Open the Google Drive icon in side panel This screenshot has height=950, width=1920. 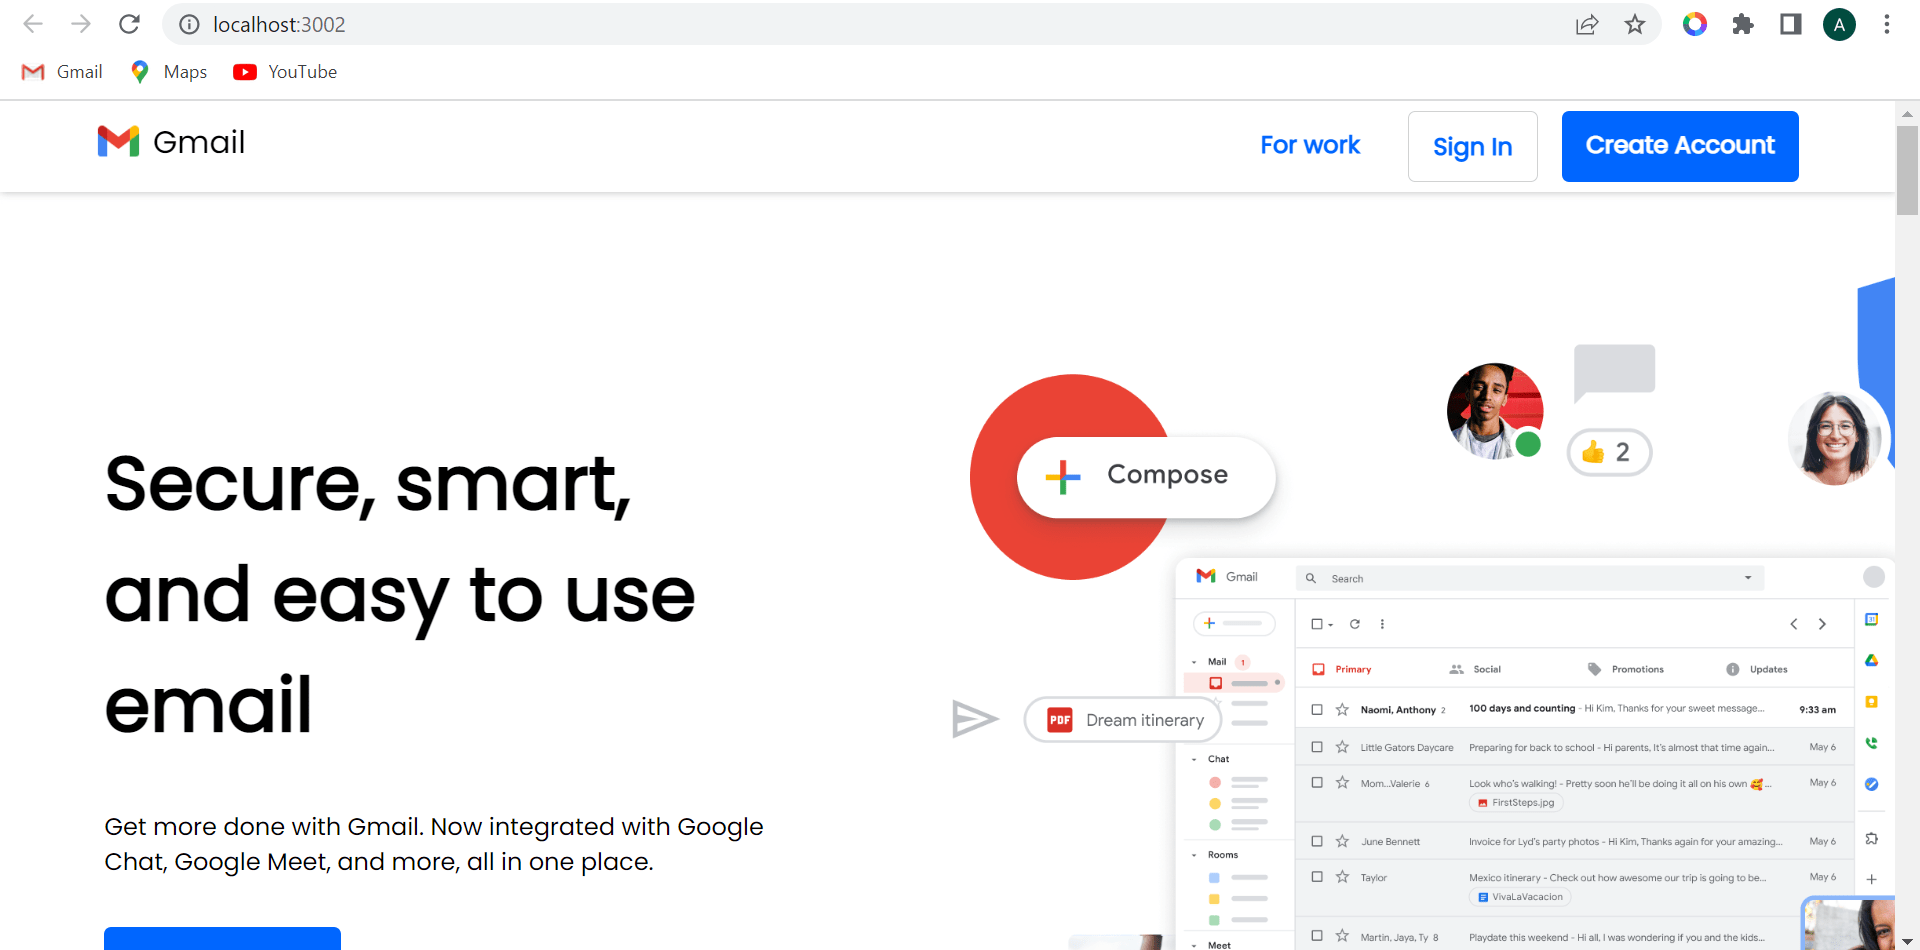click(x=1872, y=660)
